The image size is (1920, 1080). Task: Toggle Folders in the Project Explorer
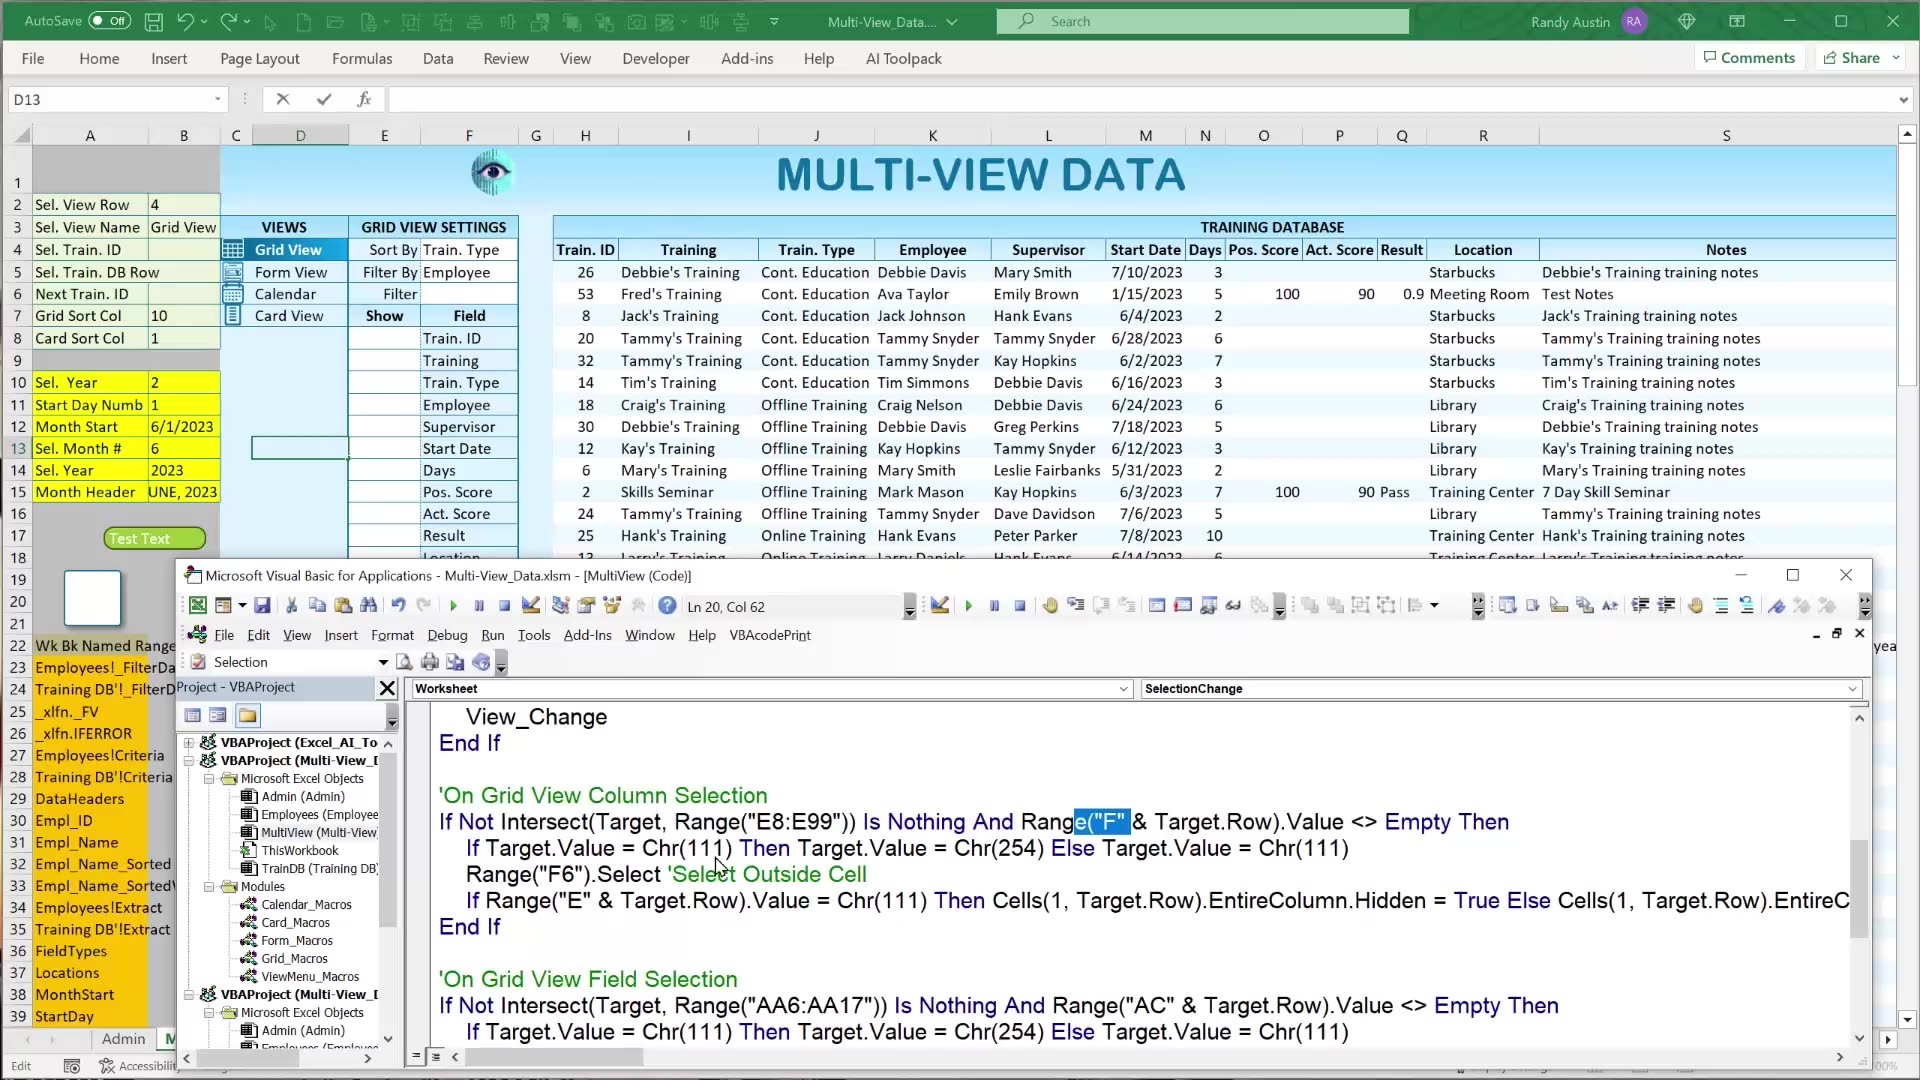(x=247, y=715)
